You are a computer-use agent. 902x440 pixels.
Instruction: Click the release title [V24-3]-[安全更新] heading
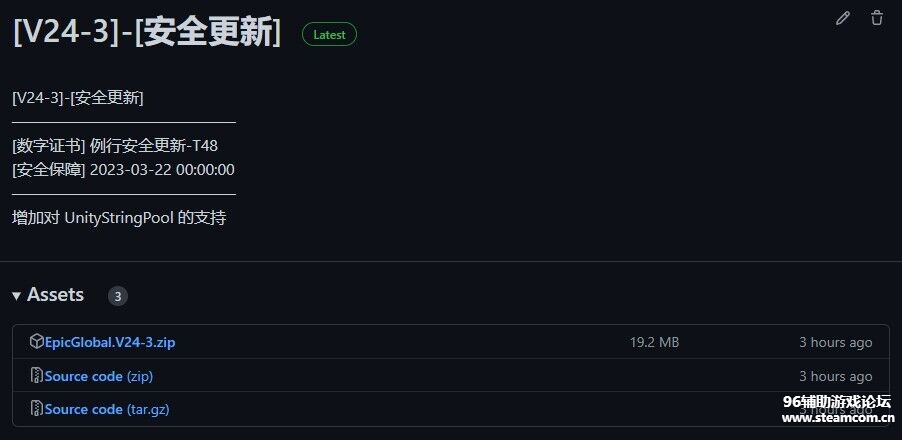146,32
